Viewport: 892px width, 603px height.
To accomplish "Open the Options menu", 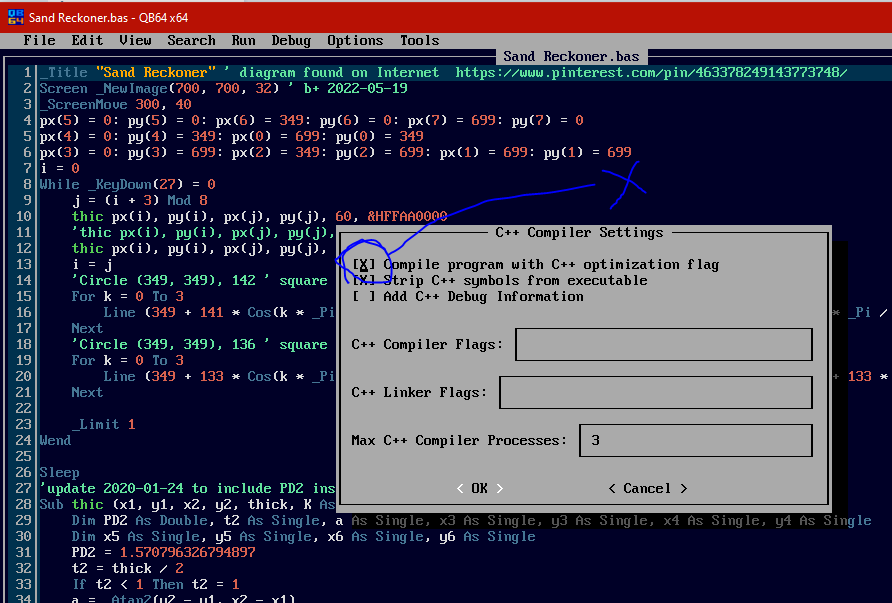I will 355,40.
